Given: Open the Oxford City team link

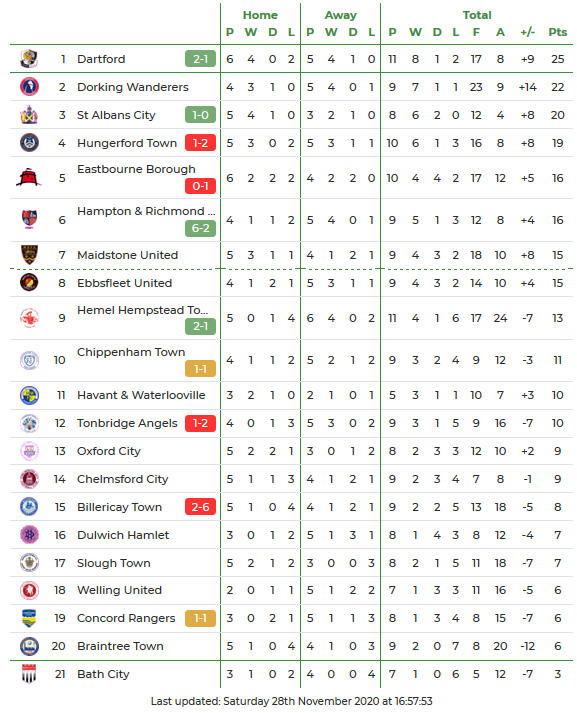Looking at the screenshot, I should click(109, 451).
